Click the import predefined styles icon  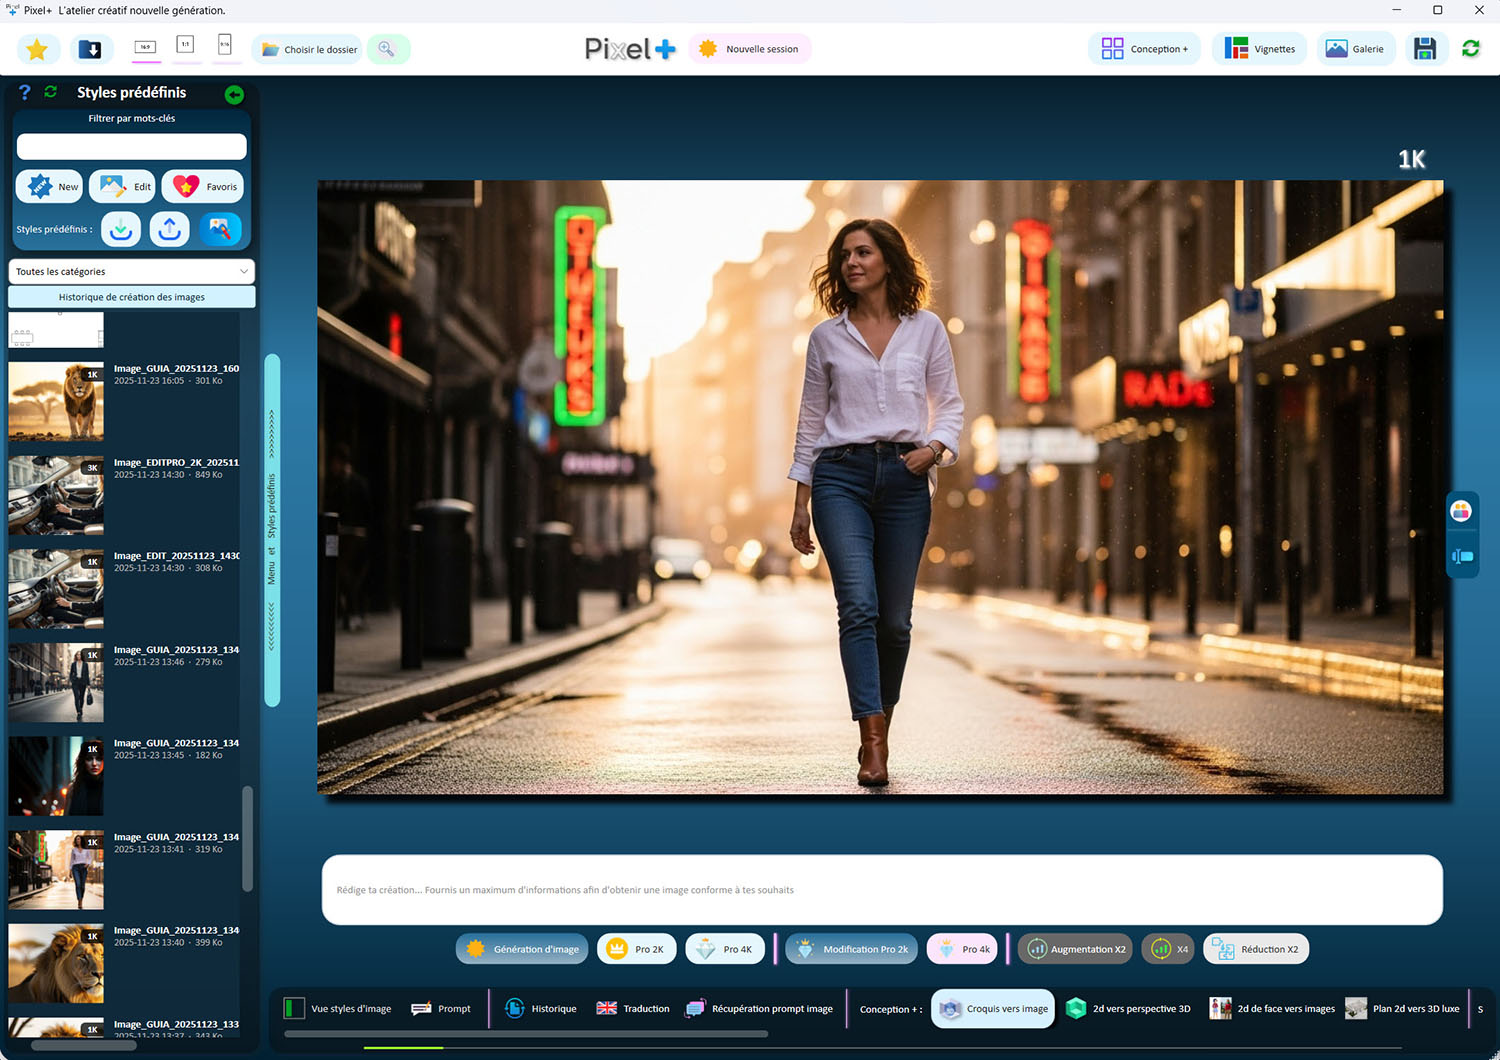click(x=121, y=229)
